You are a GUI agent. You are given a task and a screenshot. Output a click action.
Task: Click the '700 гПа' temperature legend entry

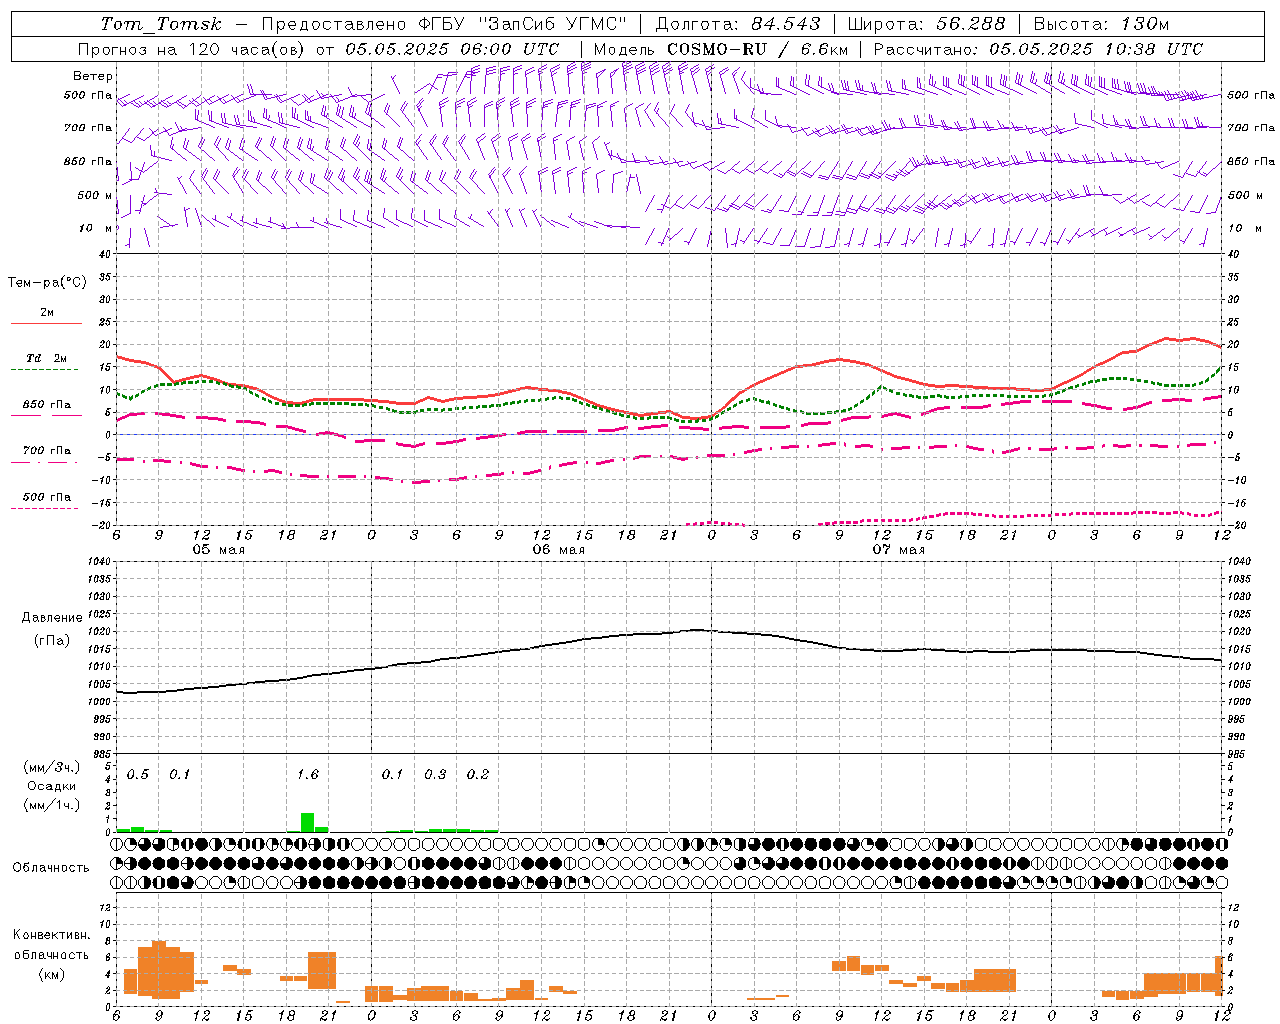47,451
